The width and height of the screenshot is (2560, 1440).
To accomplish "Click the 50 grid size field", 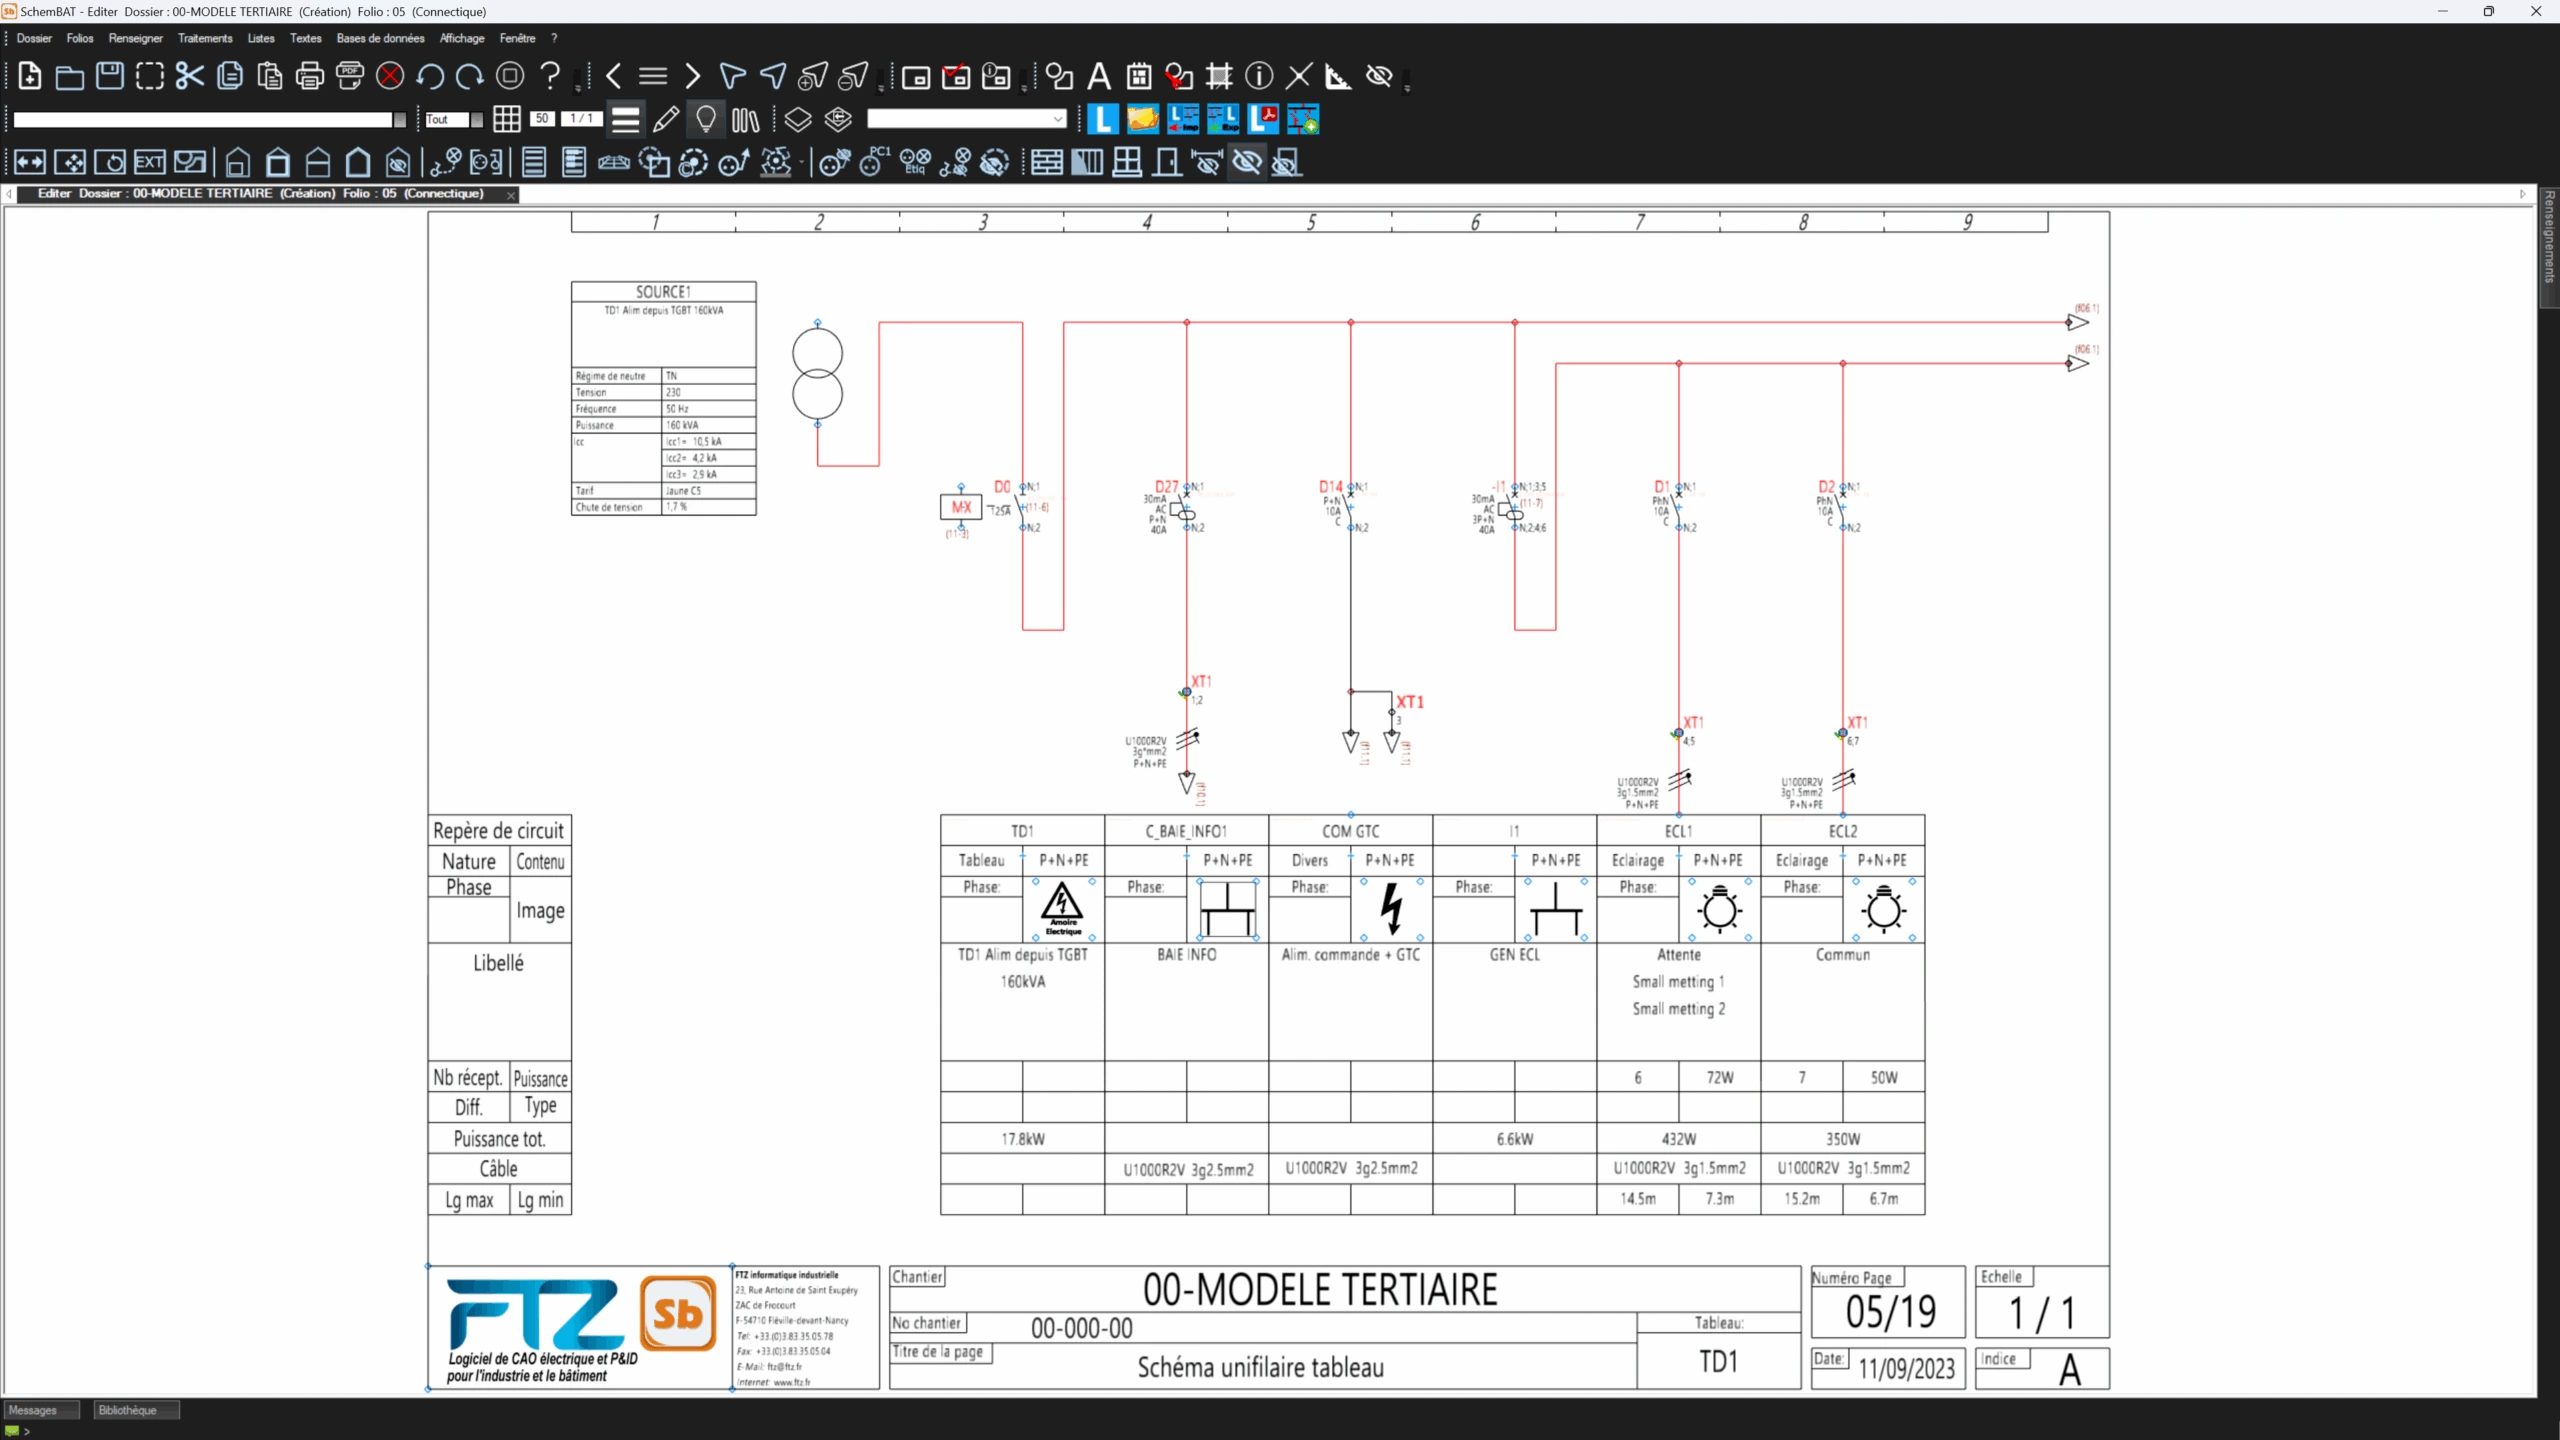I will (x=542, y=119).
